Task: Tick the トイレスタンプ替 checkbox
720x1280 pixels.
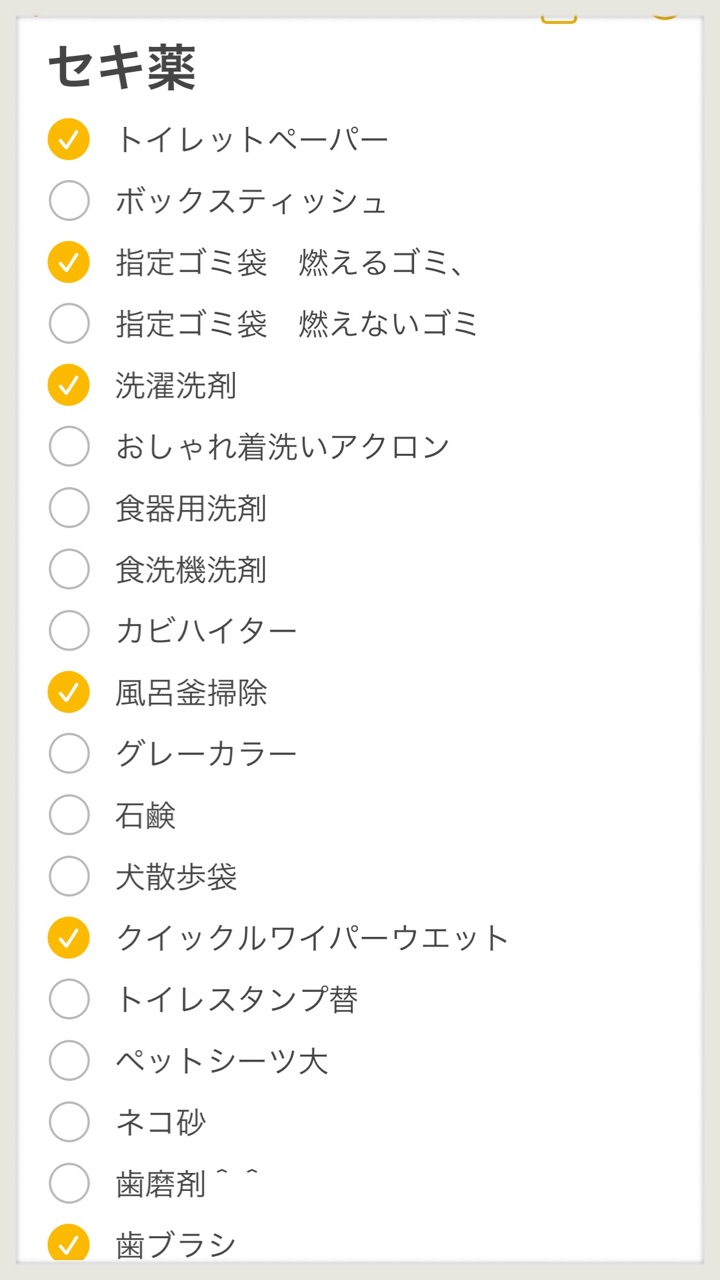Action: tap(69, 998)
